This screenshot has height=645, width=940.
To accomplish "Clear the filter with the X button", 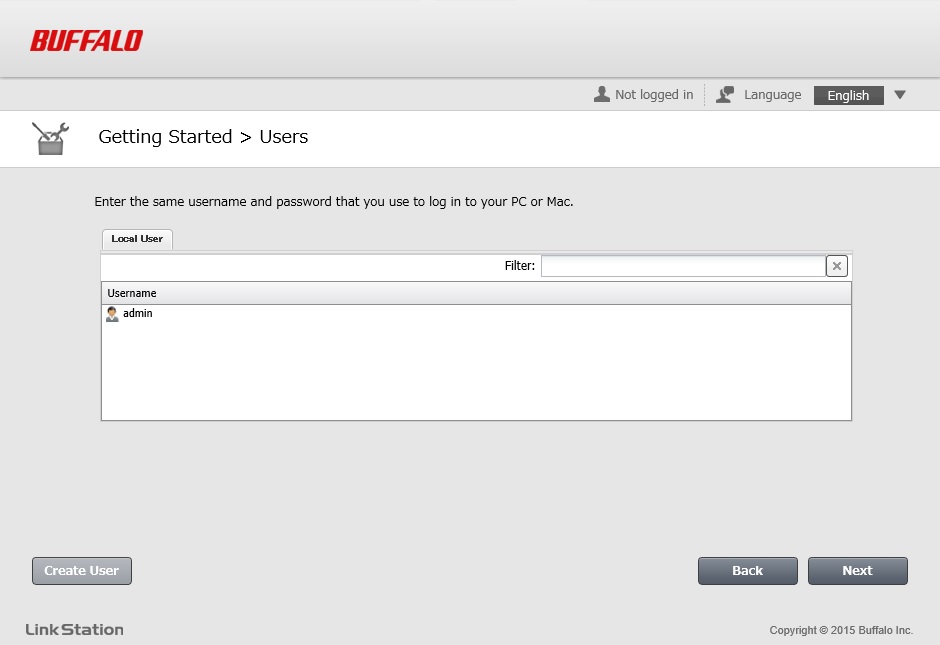I will (837, 266).
